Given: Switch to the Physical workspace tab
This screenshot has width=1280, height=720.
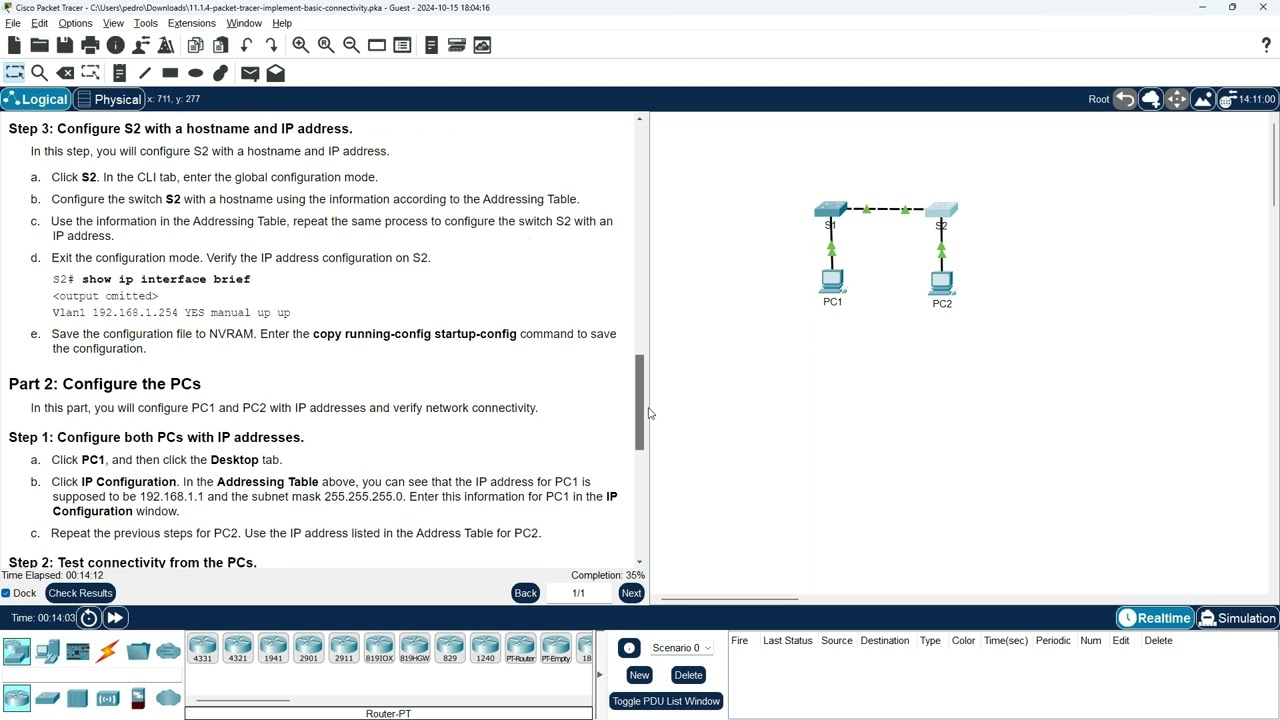Looking at the screenshot, I should click(x=109, y=99).
